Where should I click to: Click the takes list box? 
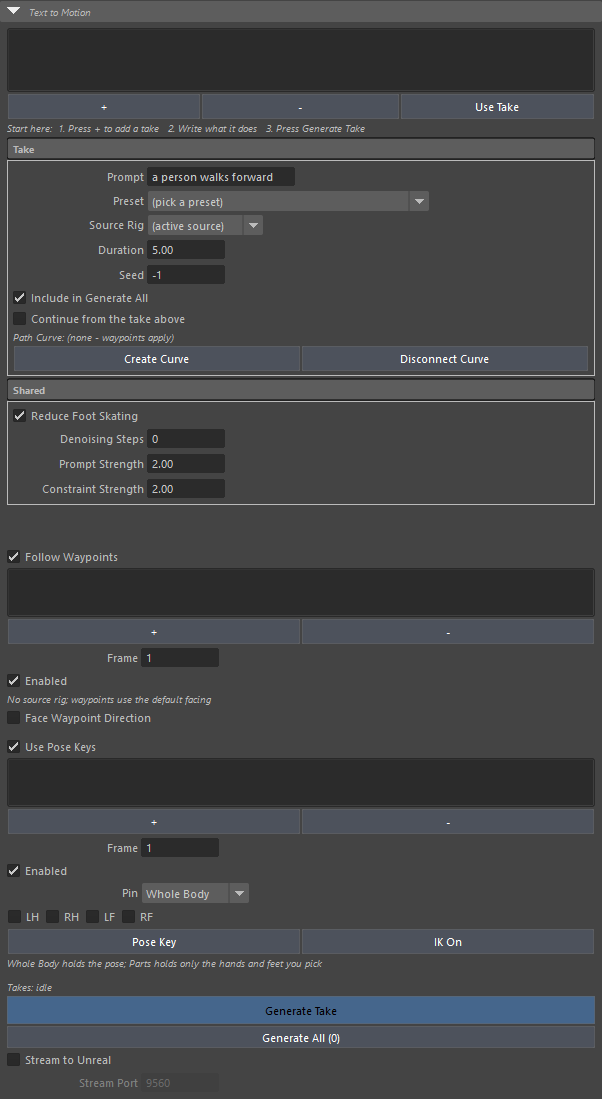(x=301, y=60)
